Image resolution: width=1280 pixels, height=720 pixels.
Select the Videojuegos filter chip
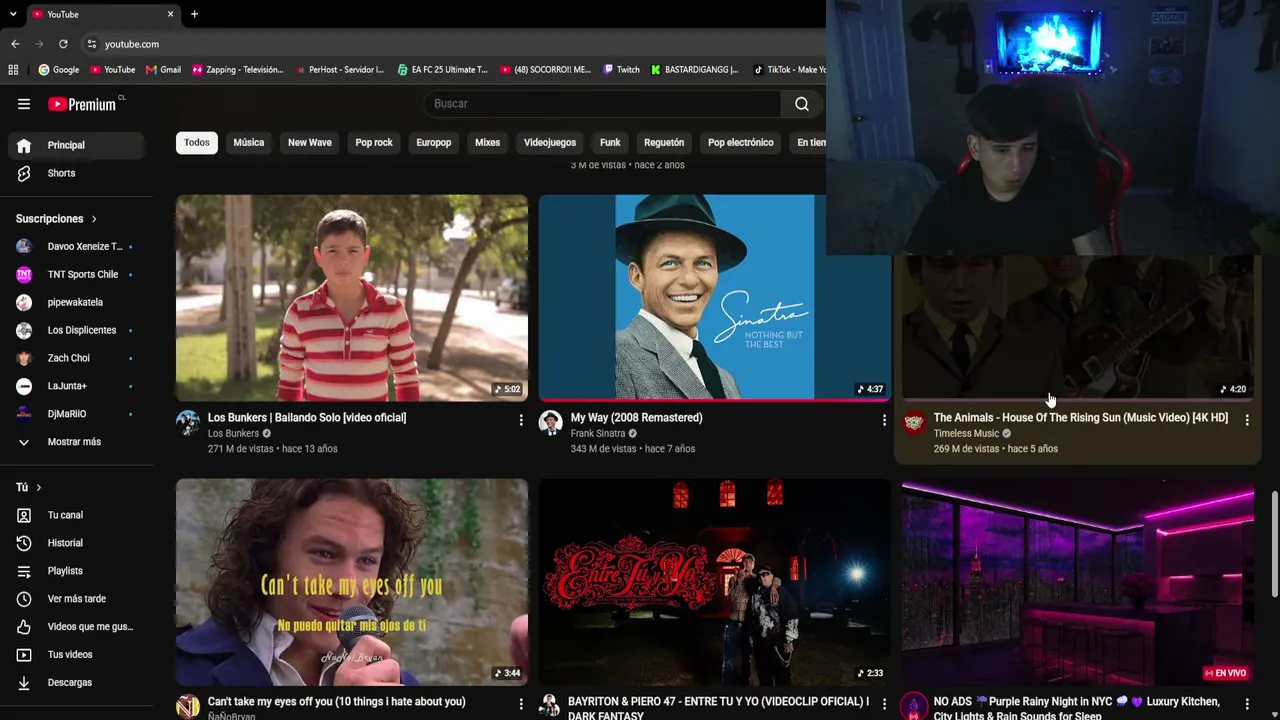[x=550, y=142]
